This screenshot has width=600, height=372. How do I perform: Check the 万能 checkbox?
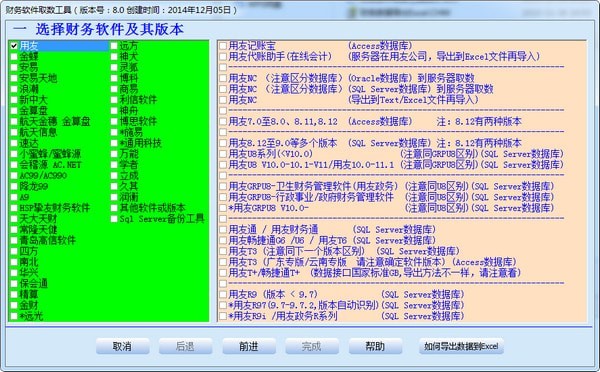[x=114, y=154]
